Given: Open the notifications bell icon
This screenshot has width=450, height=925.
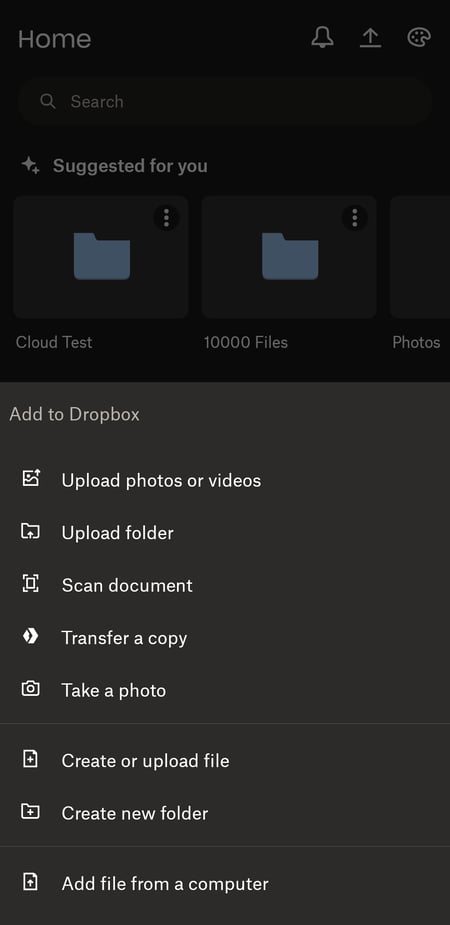Looking at the screenshot, I should coord(322,38).
